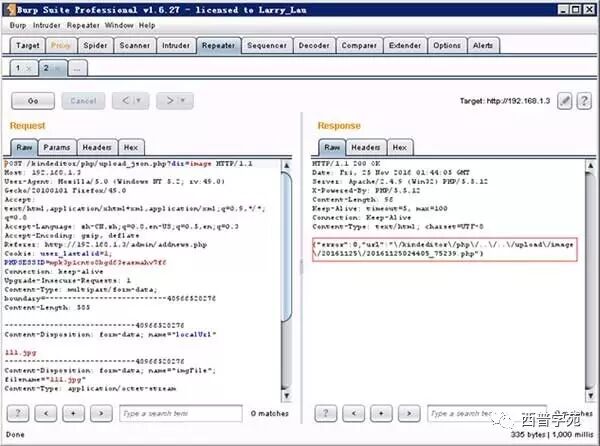Click the Cancel button
The width and height of the screenshot is (600, 446).
pyautogui.click(x=83, y=101)
